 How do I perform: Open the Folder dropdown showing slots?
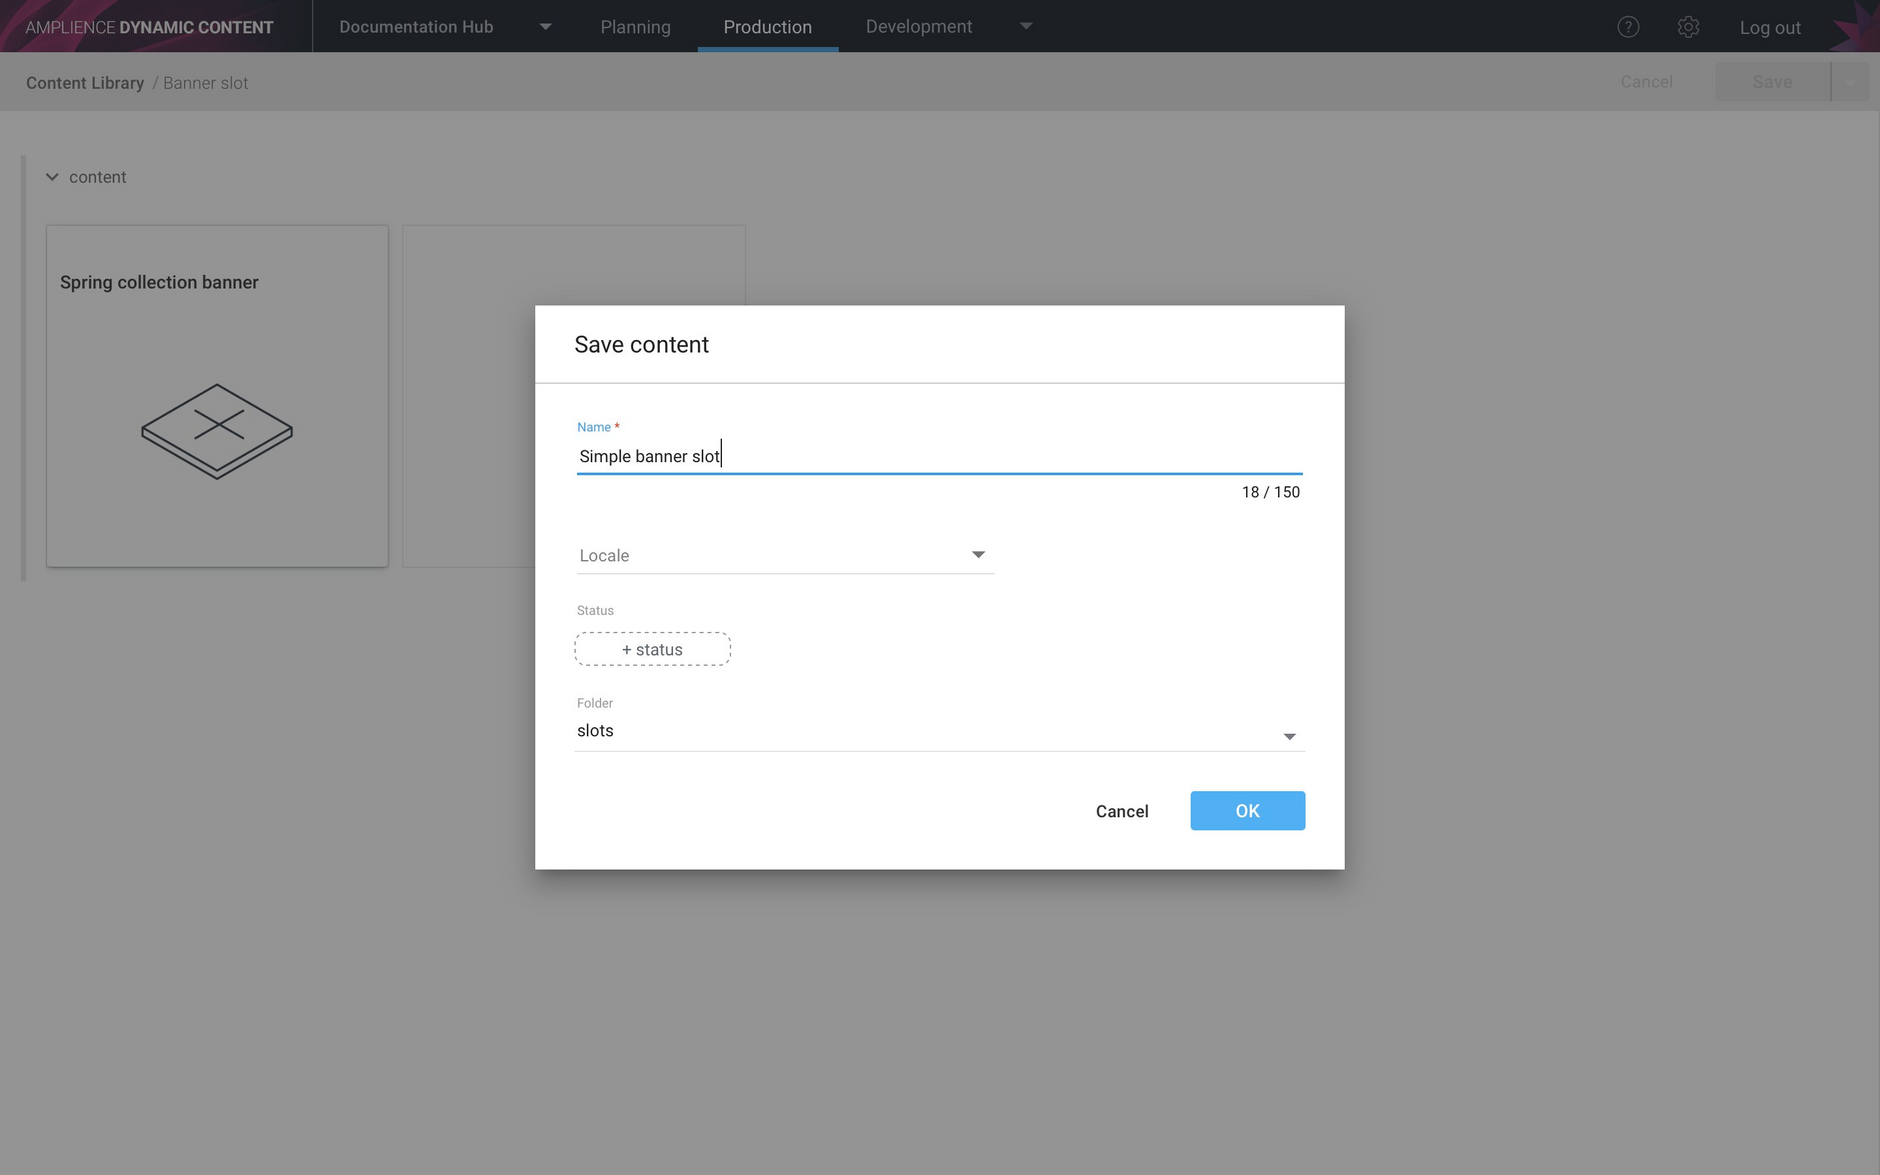pyautogui.click(x=1288, y=735)
